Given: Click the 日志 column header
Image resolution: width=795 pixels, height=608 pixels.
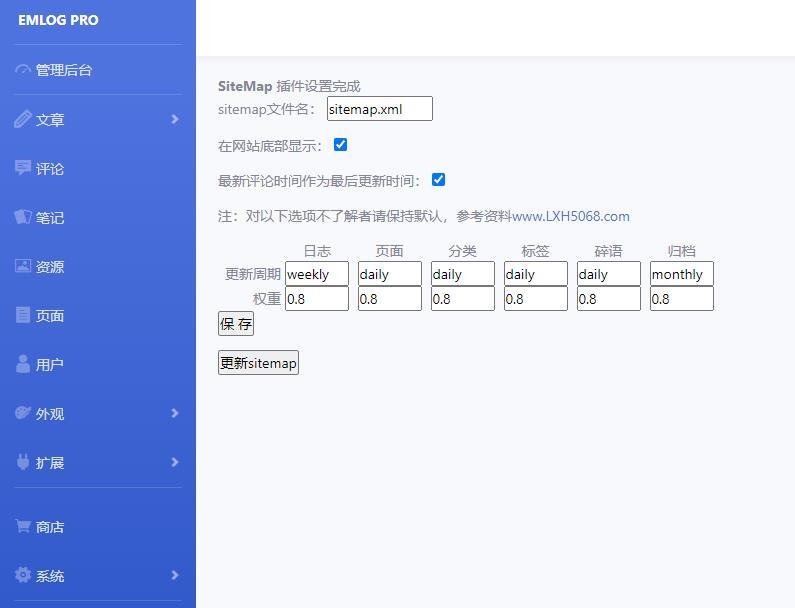Looking at the screenshot, I should 317,251.
